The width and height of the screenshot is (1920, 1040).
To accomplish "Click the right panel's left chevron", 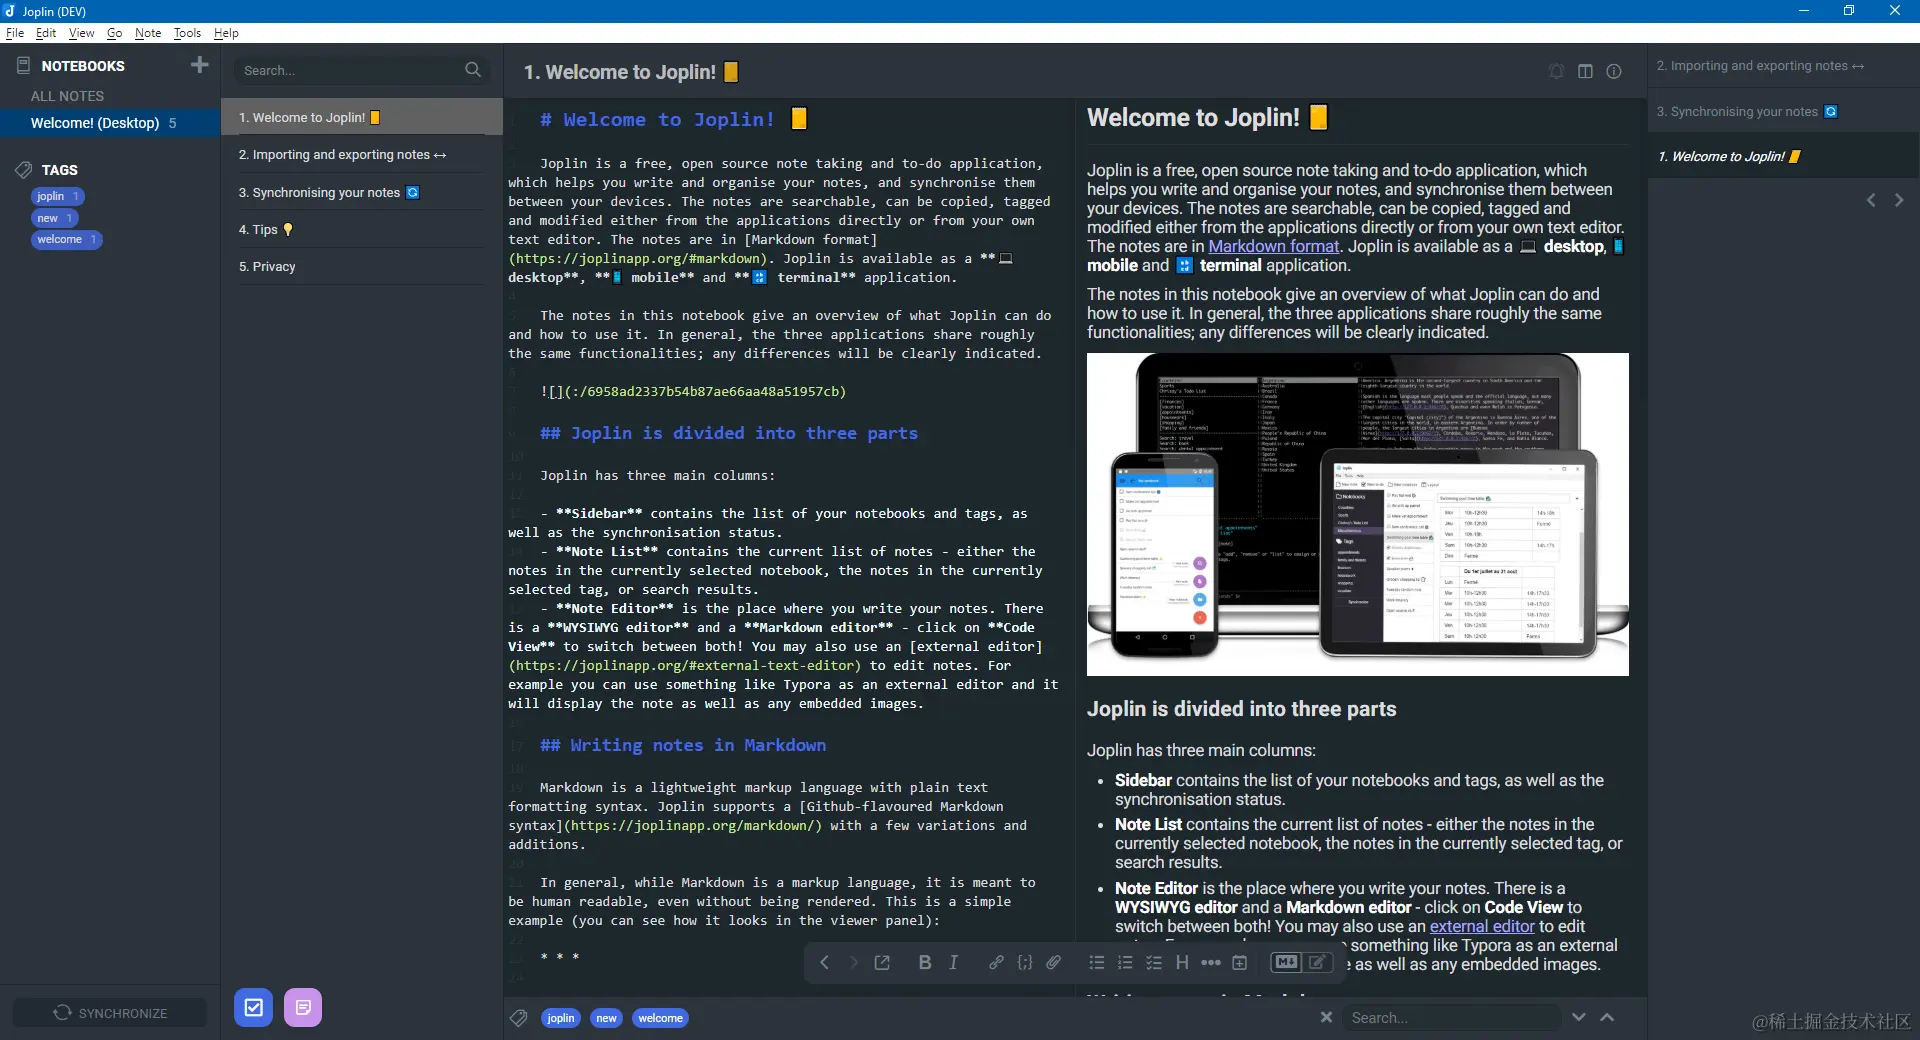I will [x=1871, y=200].
